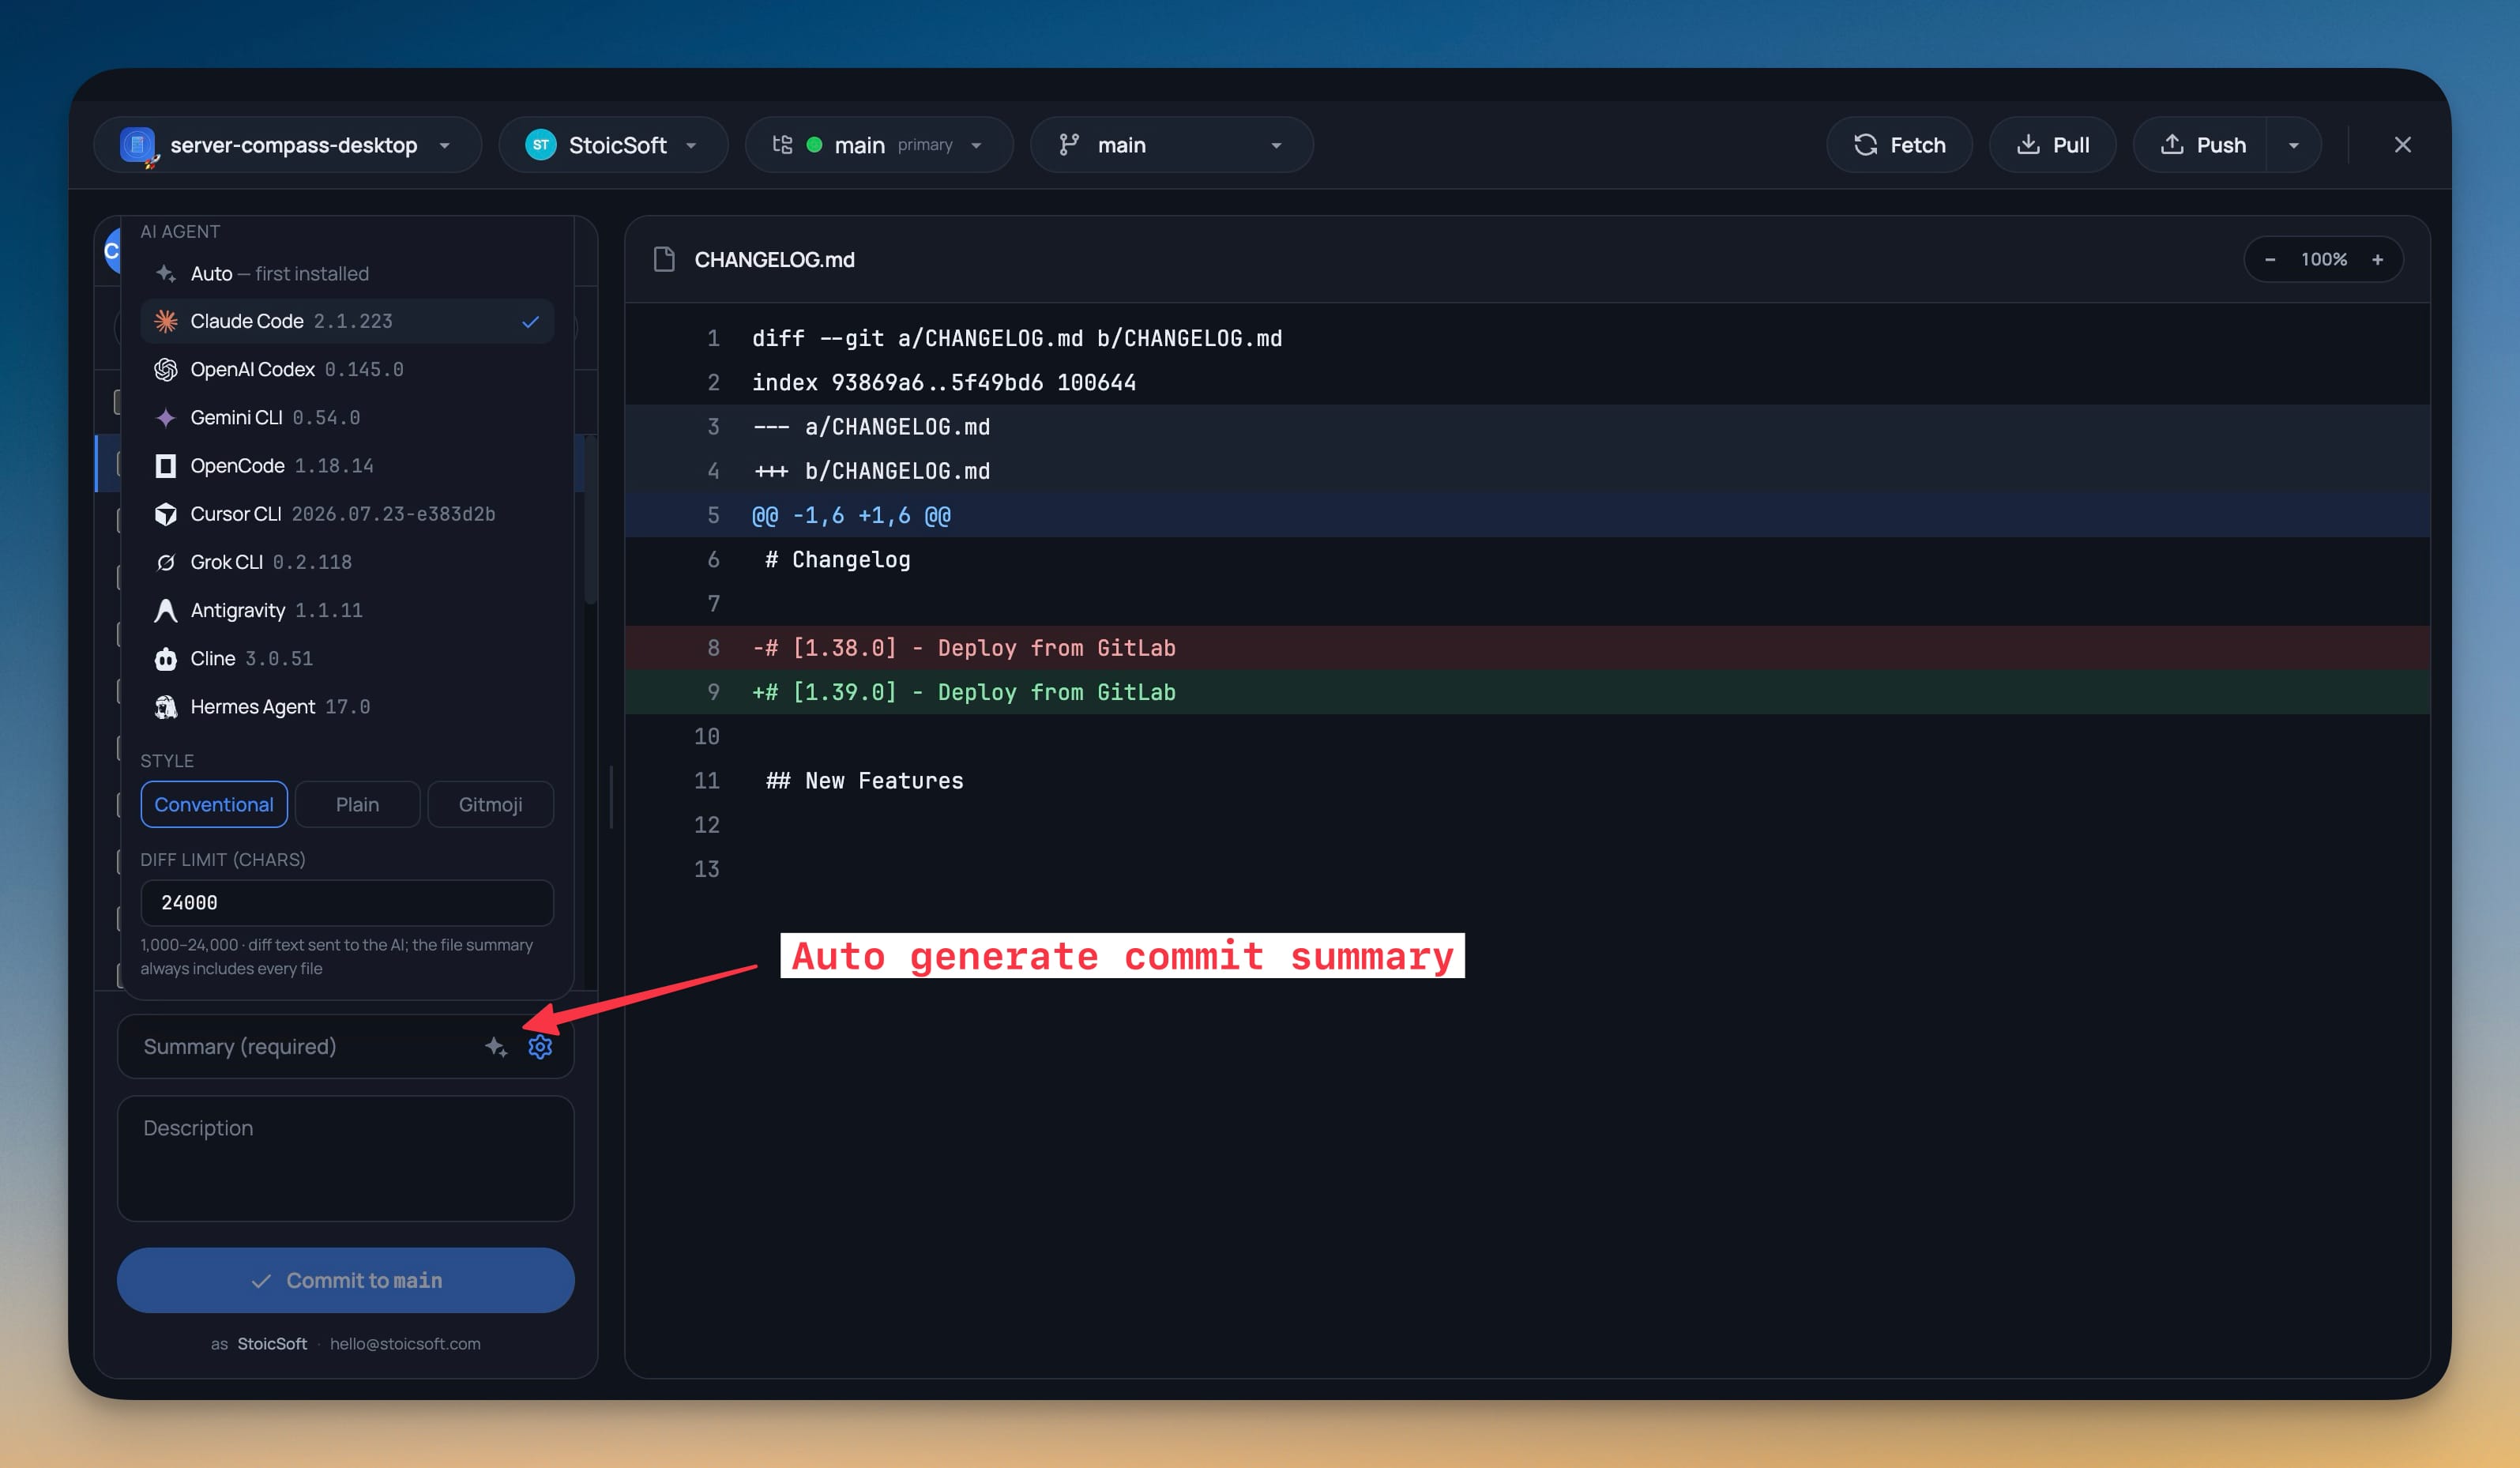Click the checkmark icon on Commit button
The width and height of the screenshot is (2520, 1468).
point(261,1281)
